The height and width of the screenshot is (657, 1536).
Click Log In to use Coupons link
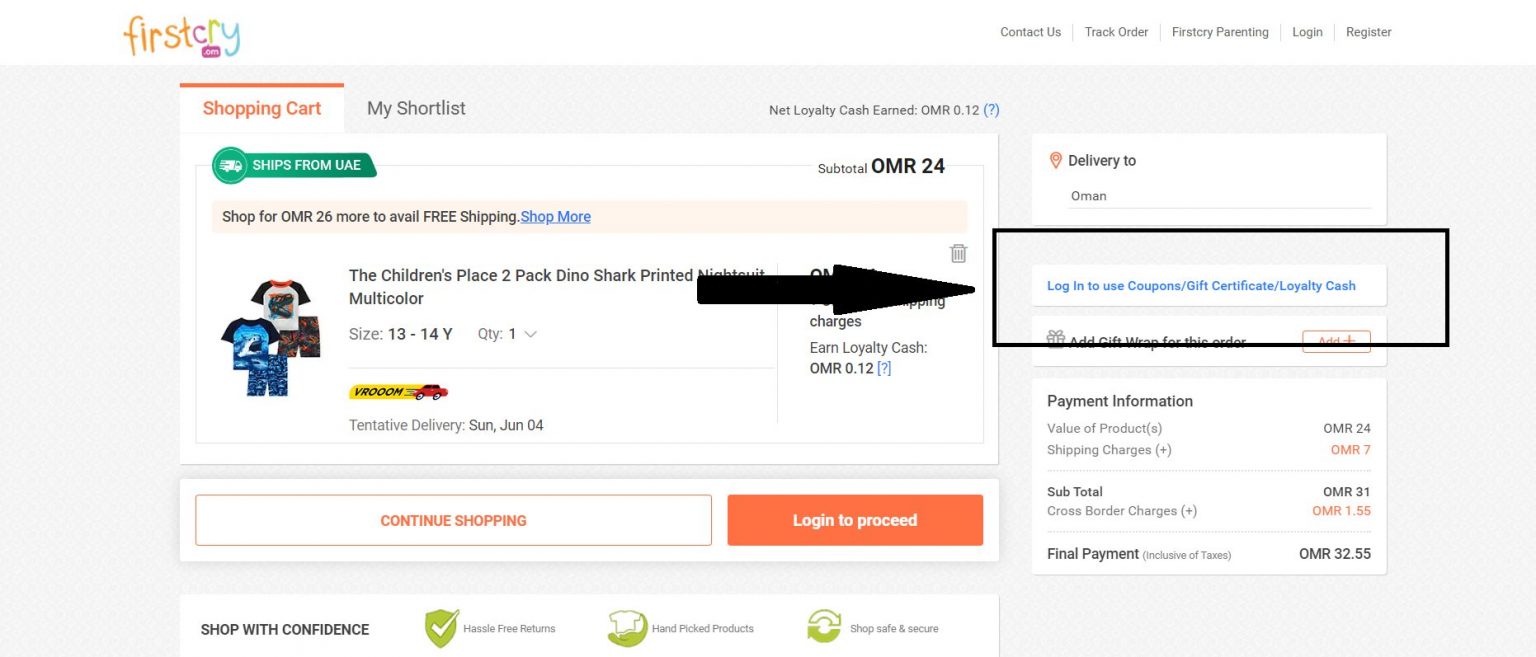pyautogui.click(x=1202, y=285)
